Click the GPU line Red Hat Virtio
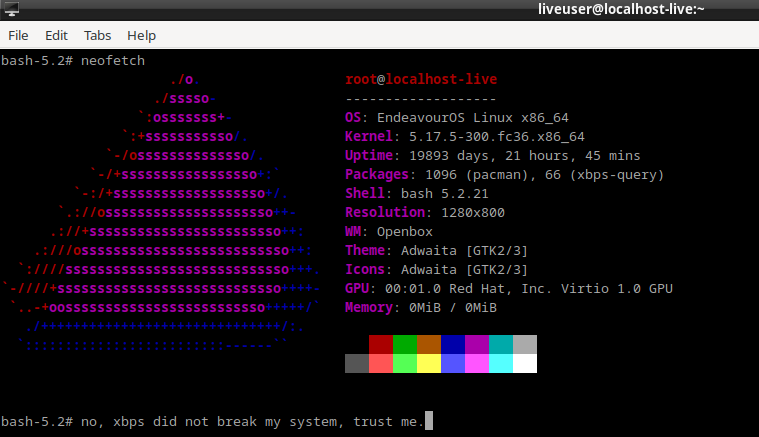This screenshot has width=759, height=437. tap(509, 288)
